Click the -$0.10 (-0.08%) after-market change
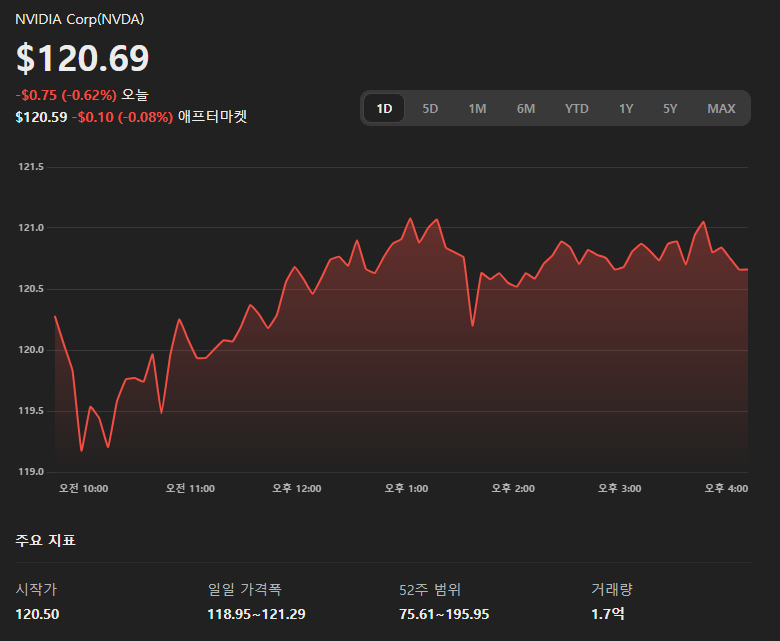This screenshot has height=641, width=780. (122, 117)
